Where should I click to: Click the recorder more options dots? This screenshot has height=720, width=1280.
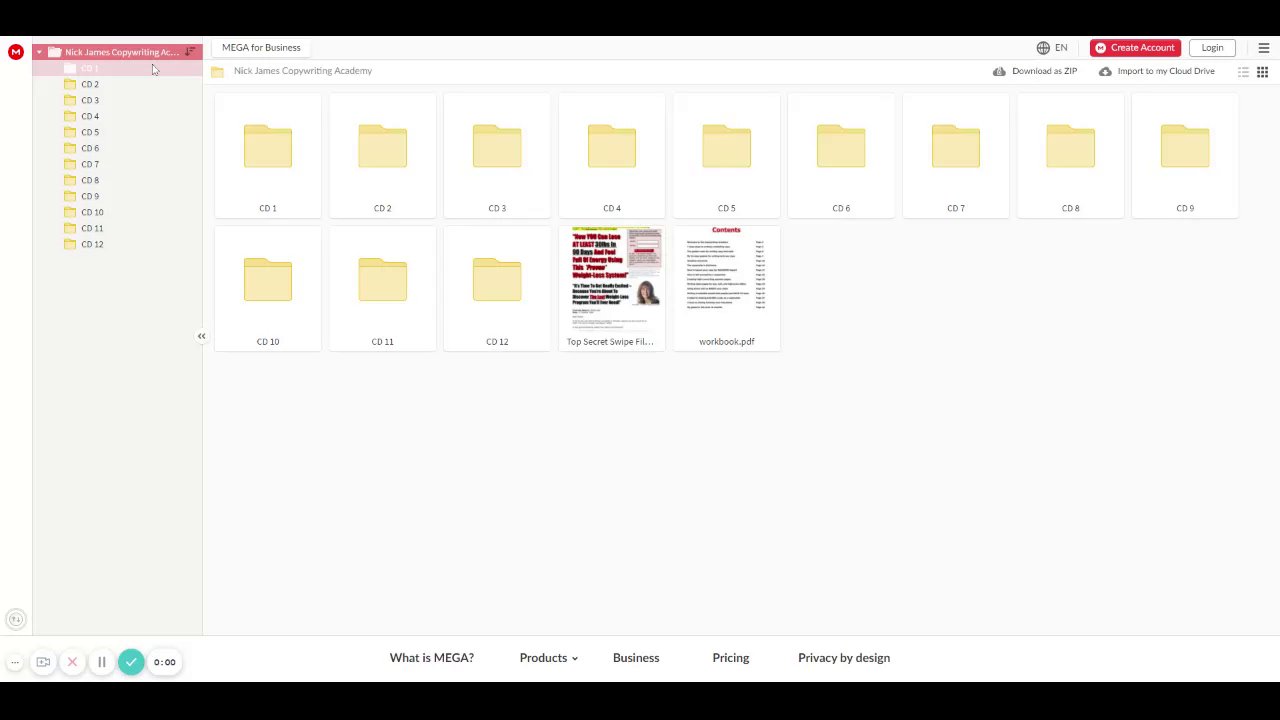tap(15, 662)
